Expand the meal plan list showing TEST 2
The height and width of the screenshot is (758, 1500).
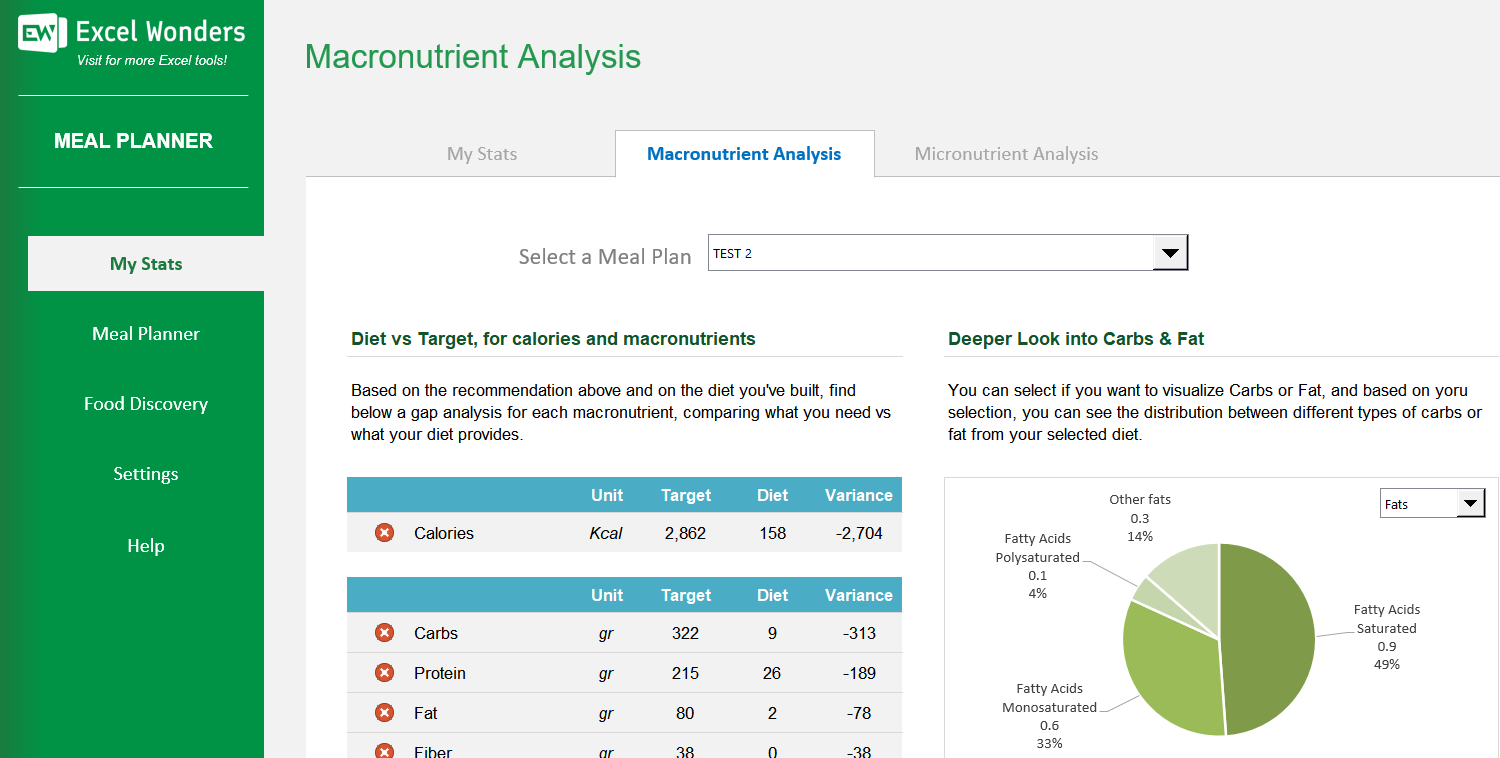(x=1169, y=253)
